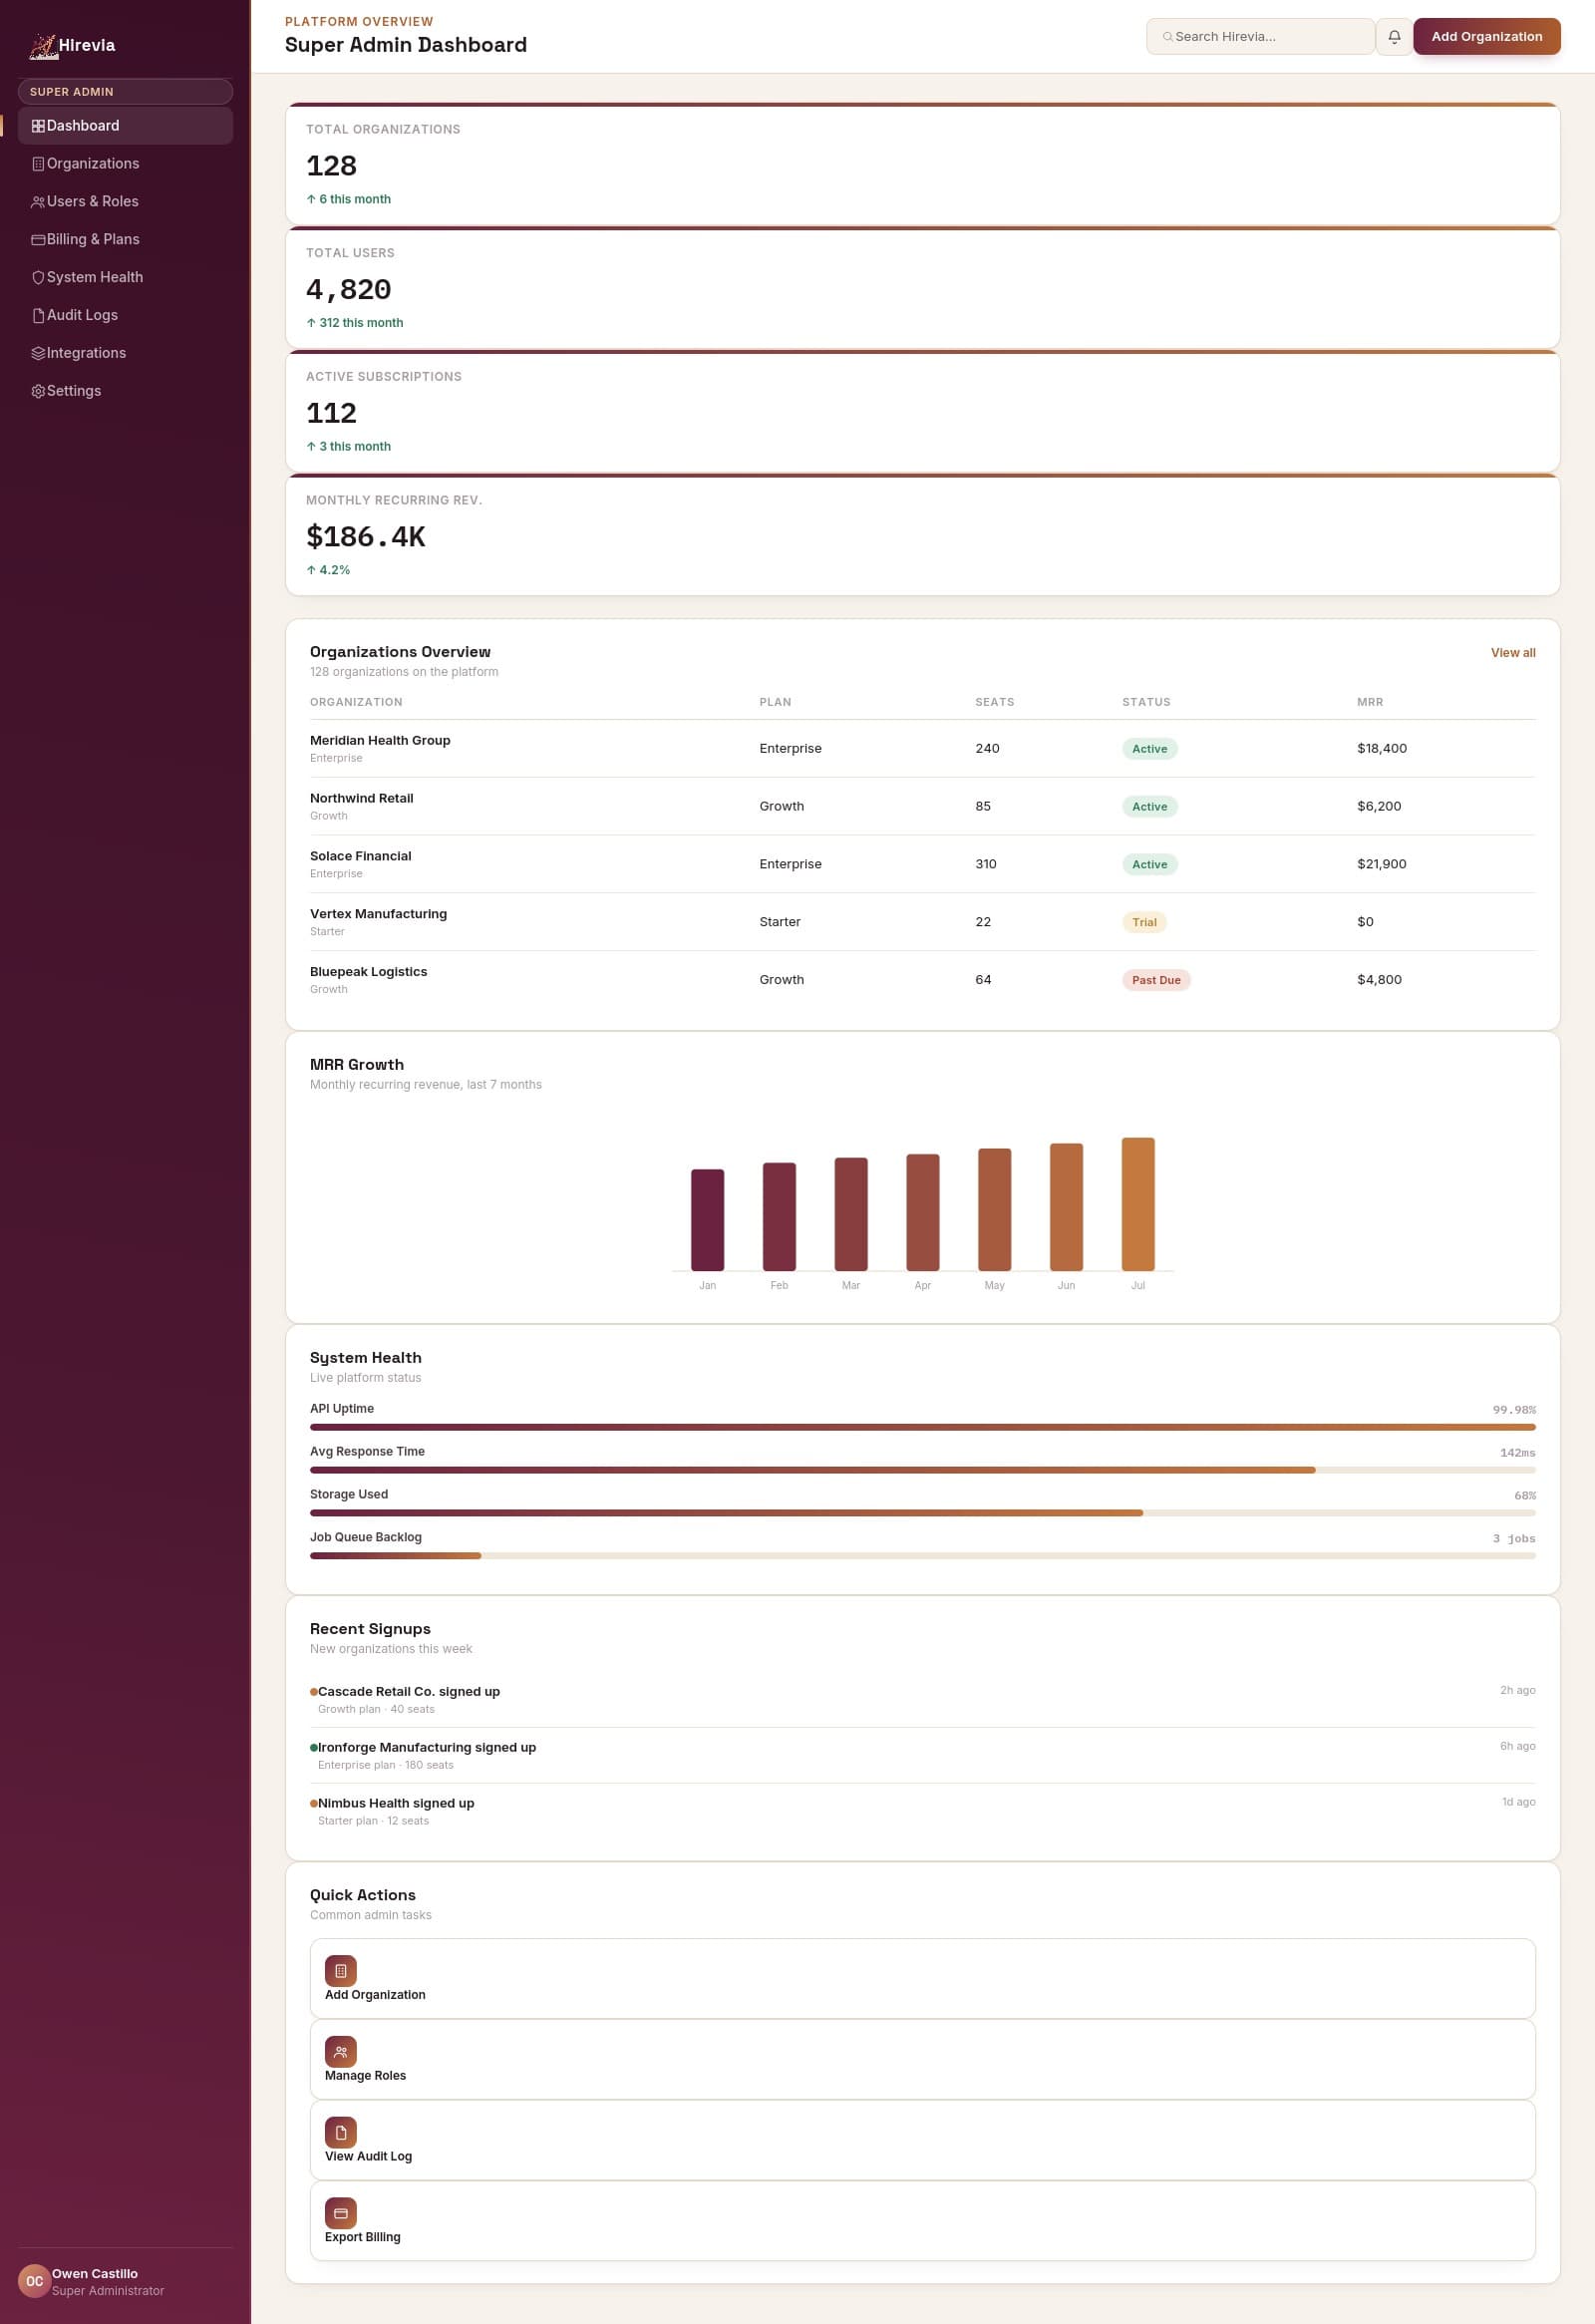Click the OC user avatar
Viewport: 1595px width, 2324px height.
(34, 2281)
